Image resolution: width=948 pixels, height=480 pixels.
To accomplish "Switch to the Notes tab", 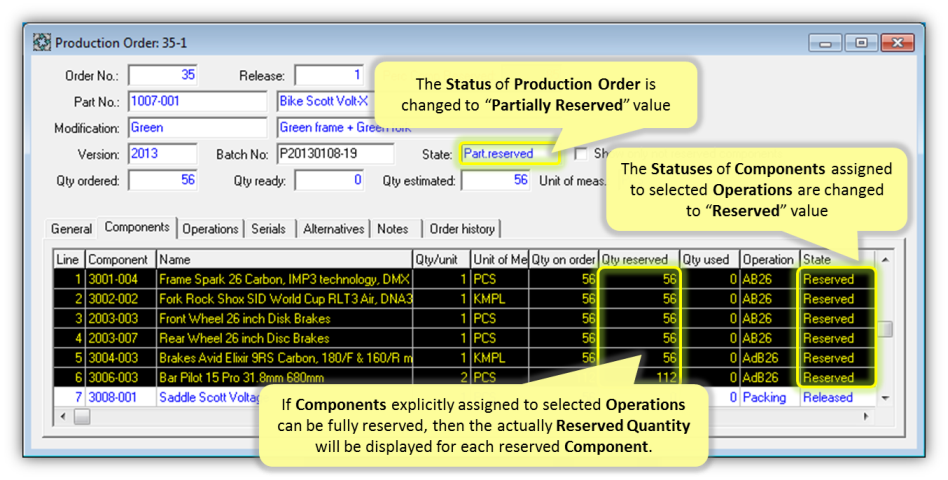I will [393, 229].
